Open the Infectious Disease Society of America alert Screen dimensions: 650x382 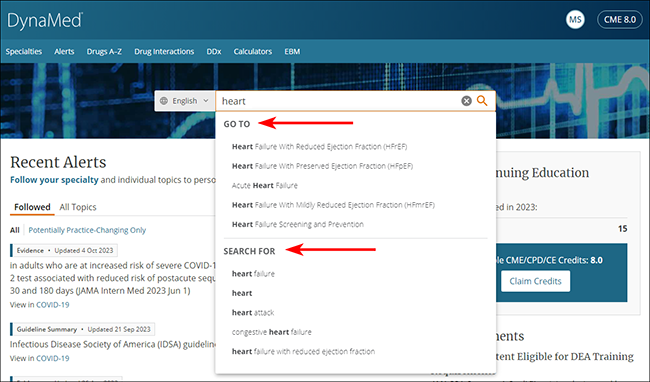click(x=113, y=345)
